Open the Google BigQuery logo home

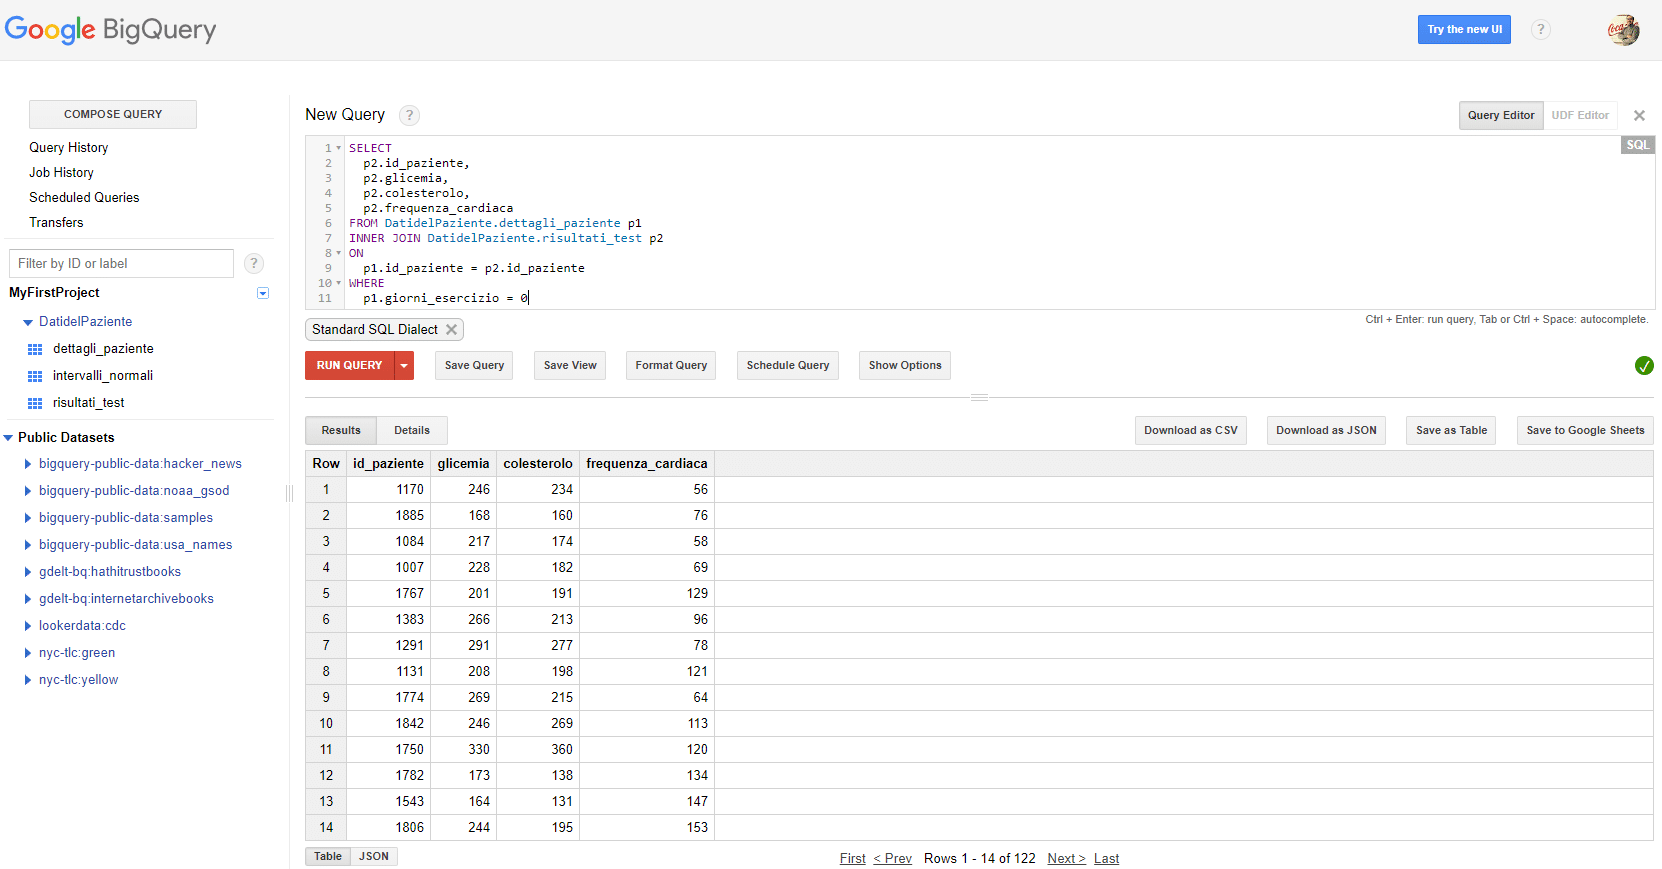coord(110,30)
